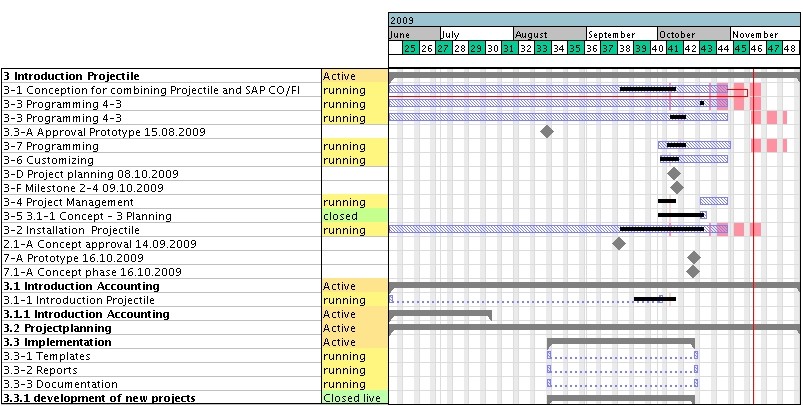The image size is (803, 406).
Task: Click the October month header
Action: [693, 34]
